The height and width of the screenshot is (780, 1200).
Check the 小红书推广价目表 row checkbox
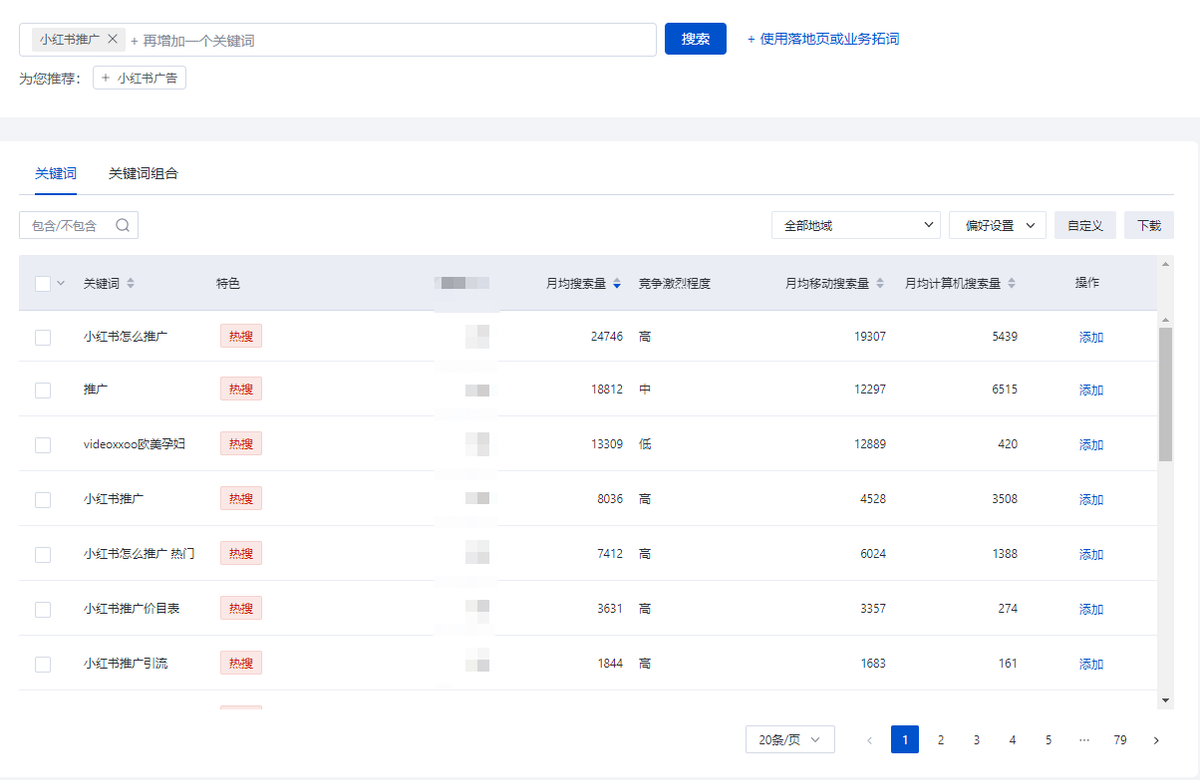pos(41,608)
